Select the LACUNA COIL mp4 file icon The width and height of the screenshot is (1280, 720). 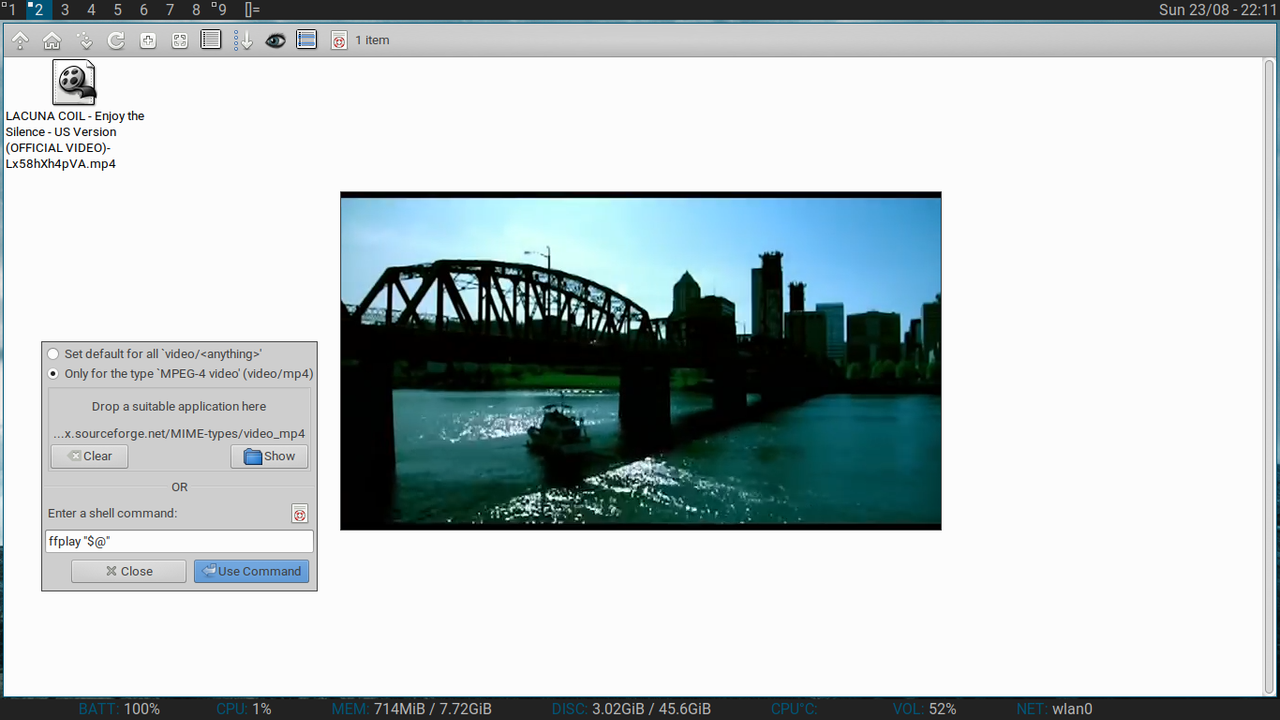pyautogui.click(x=75, y=82)
